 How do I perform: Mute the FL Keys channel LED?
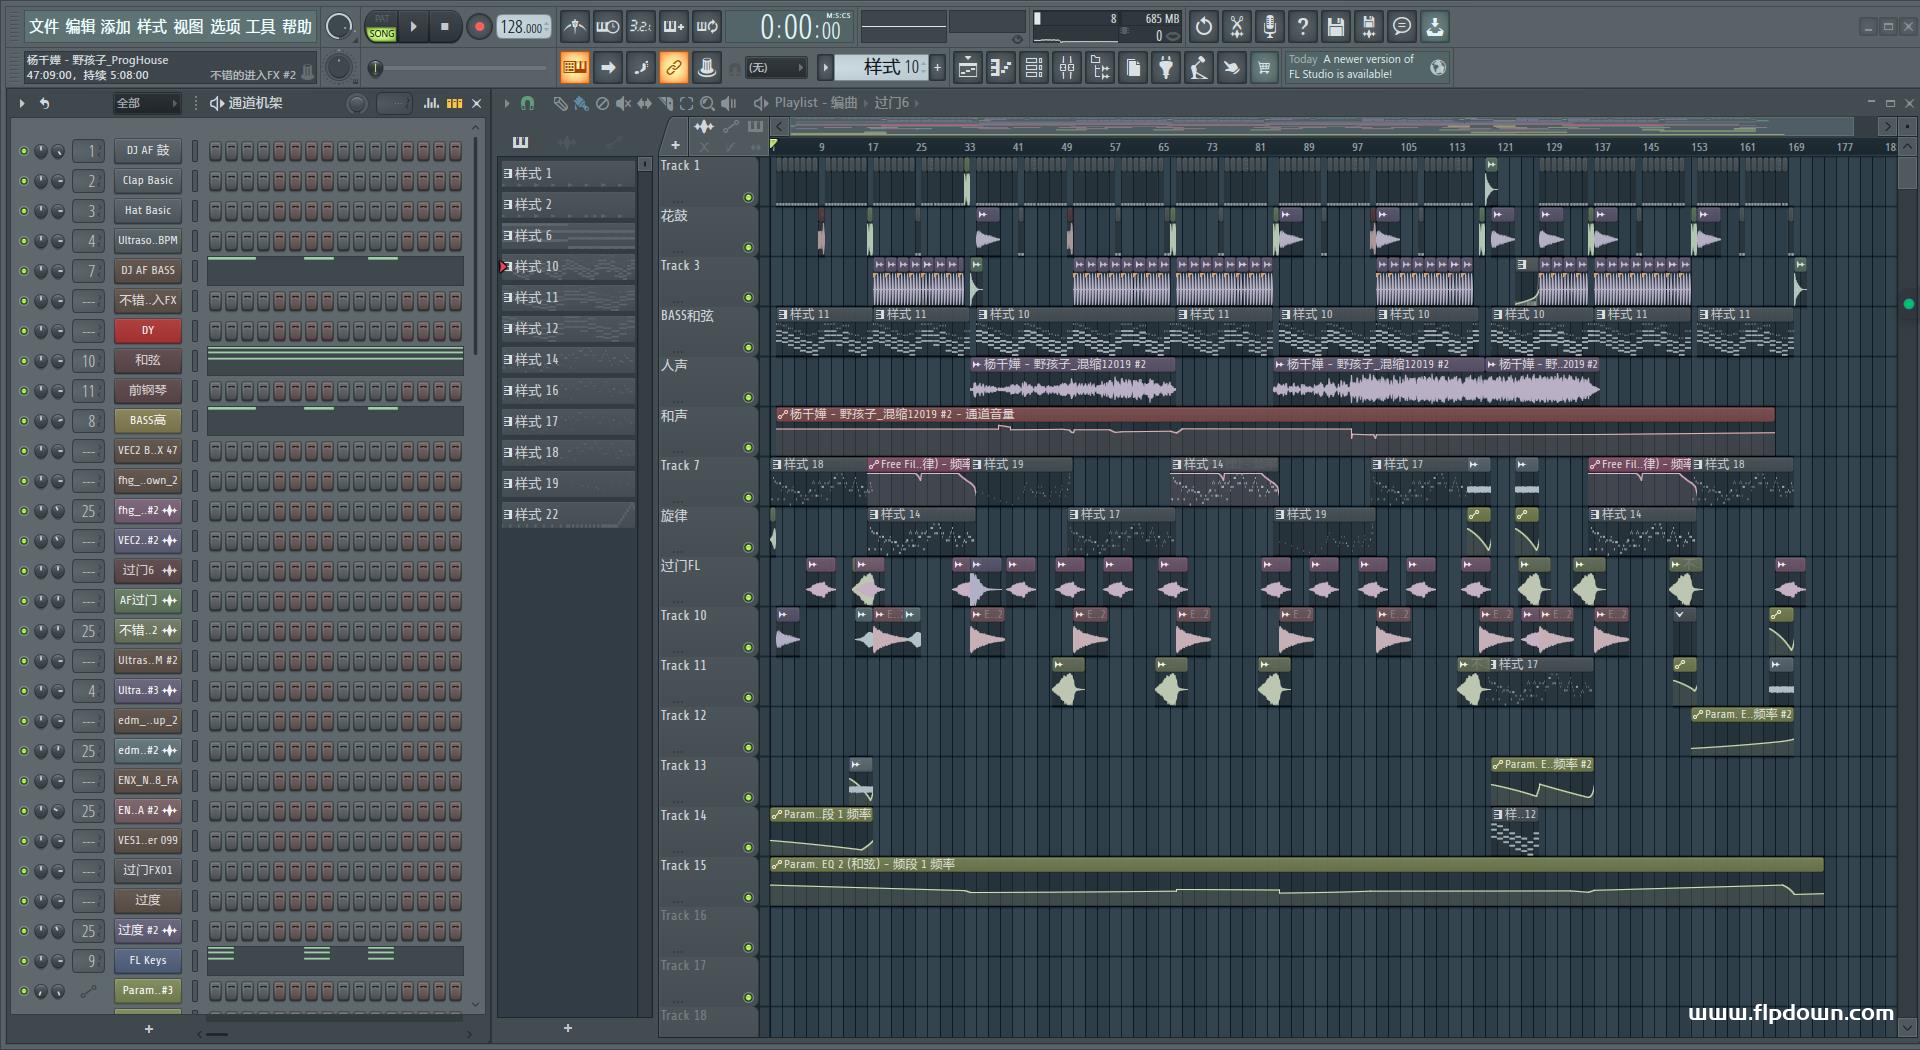(x=24, y=961)
